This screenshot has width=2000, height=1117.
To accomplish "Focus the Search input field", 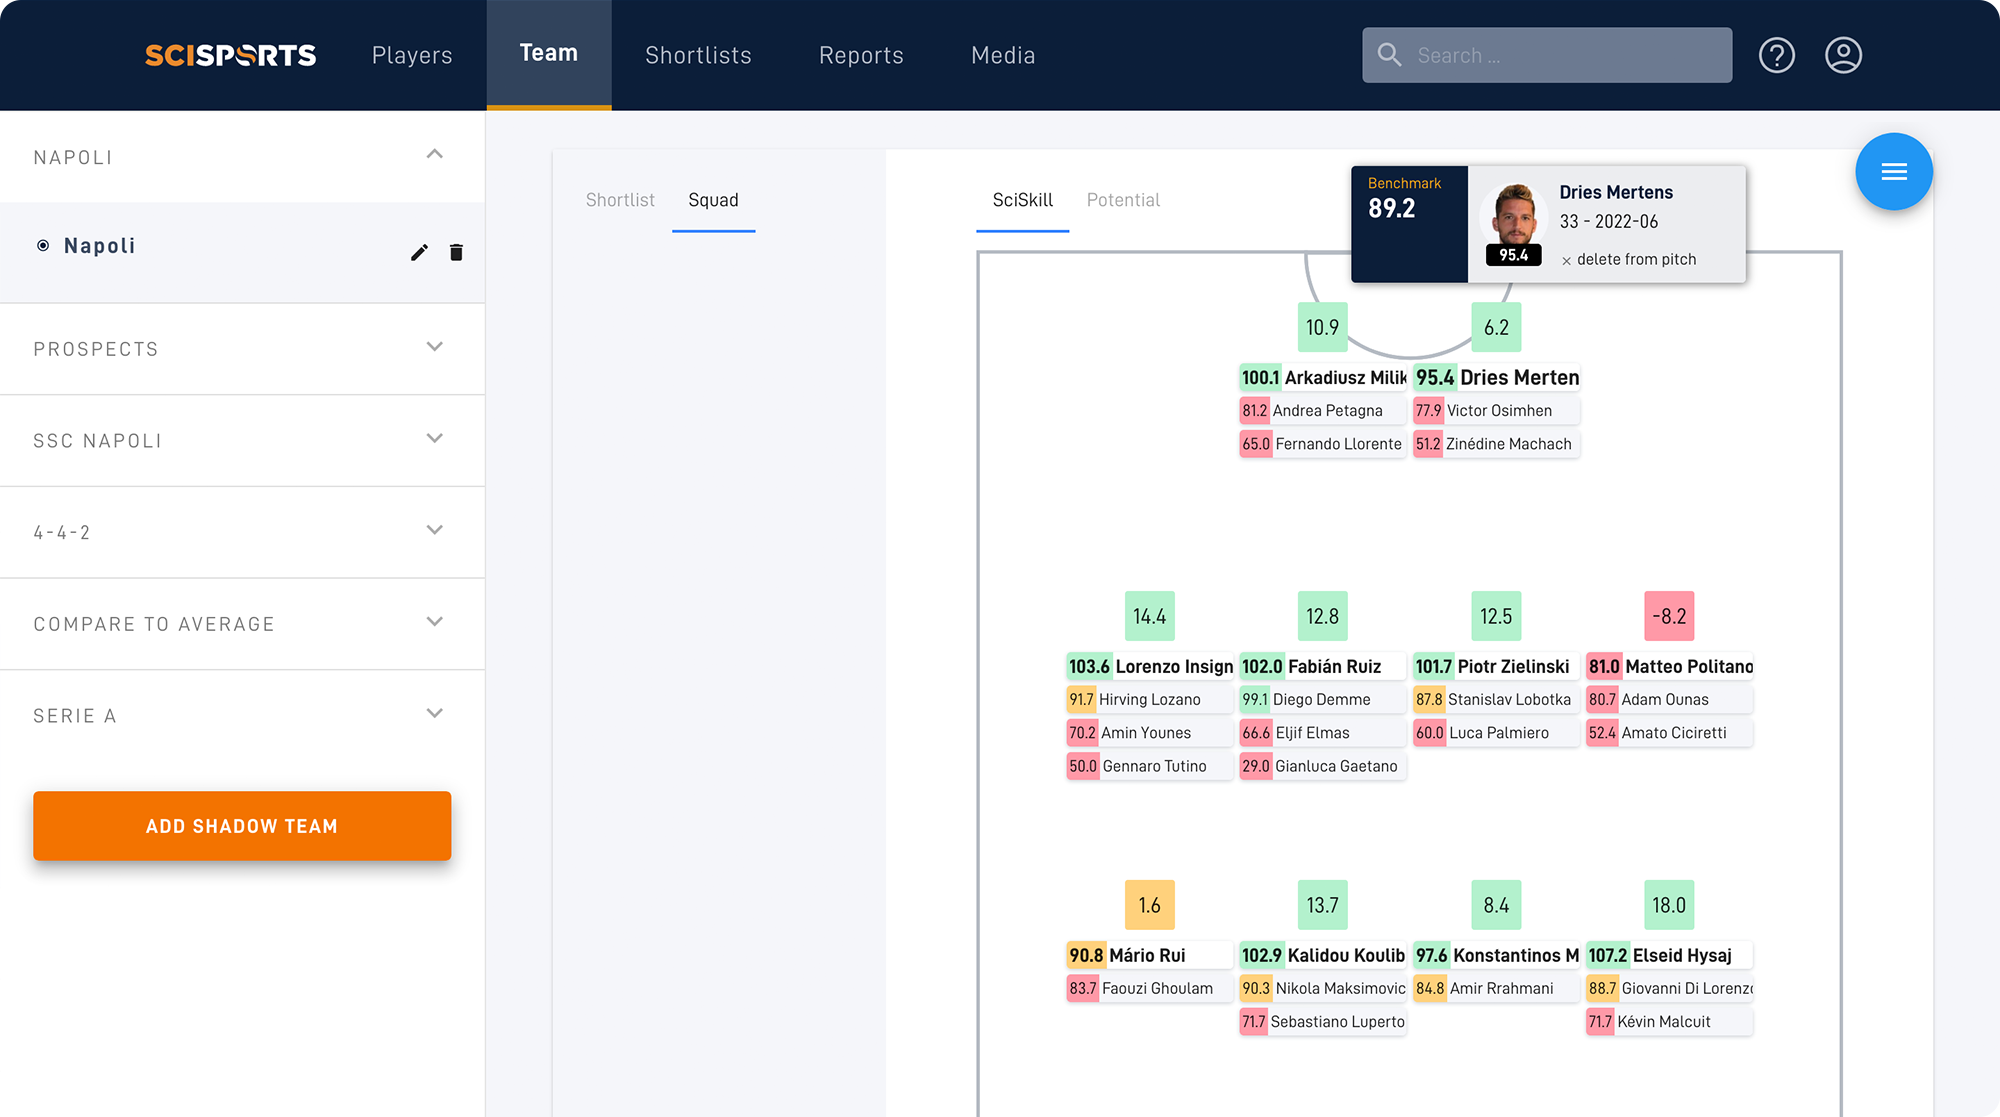I will coord(1547,55).
